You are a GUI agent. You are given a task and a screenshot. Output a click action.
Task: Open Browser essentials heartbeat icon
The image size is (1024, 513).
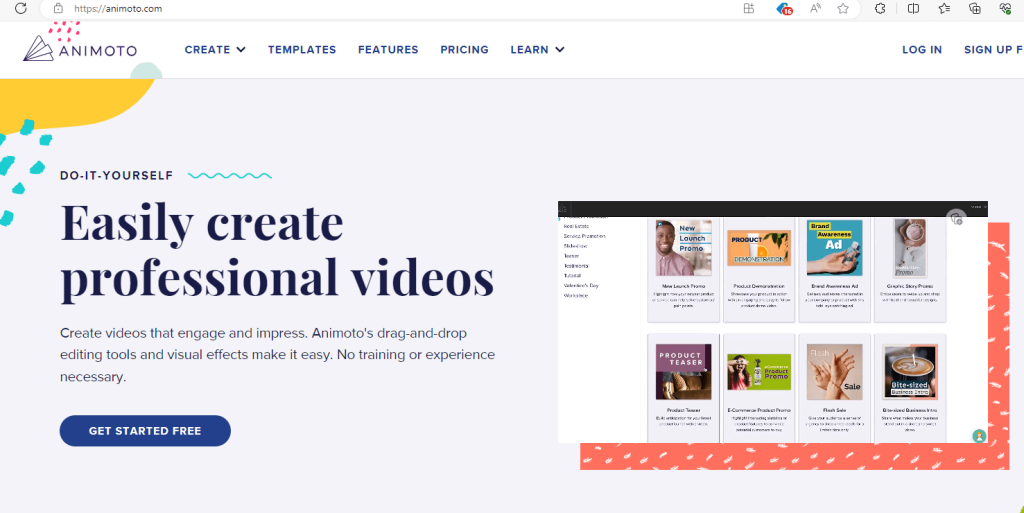(1006, 8)
